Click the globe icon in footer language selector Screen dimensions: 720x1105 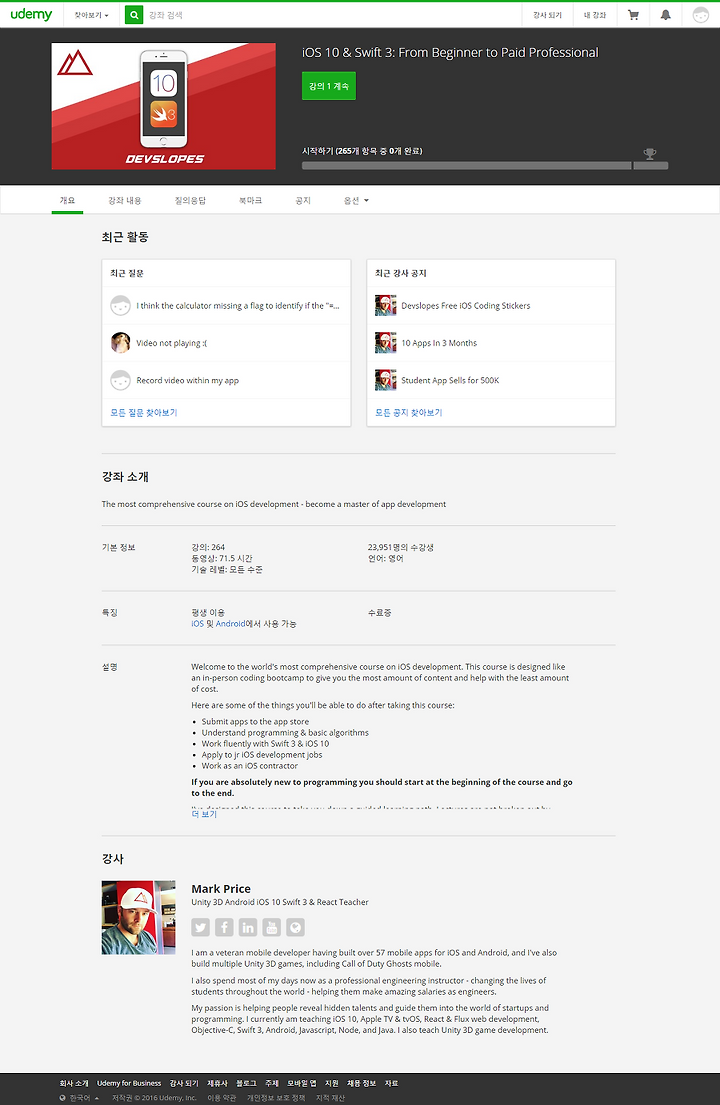pos(63,1098)
